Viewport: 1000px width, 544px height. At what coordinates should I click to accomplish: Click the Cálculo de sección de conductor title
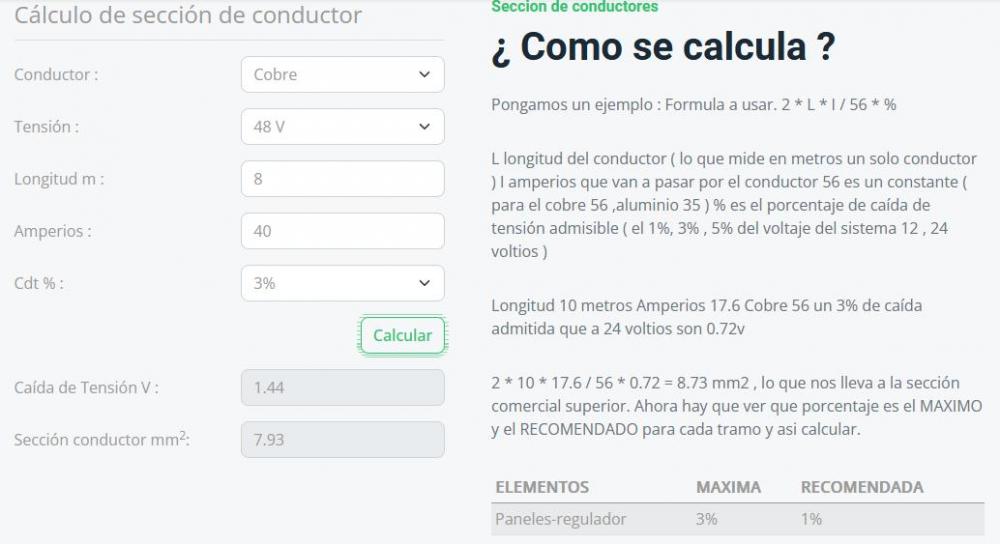click(x=188, y=15)
